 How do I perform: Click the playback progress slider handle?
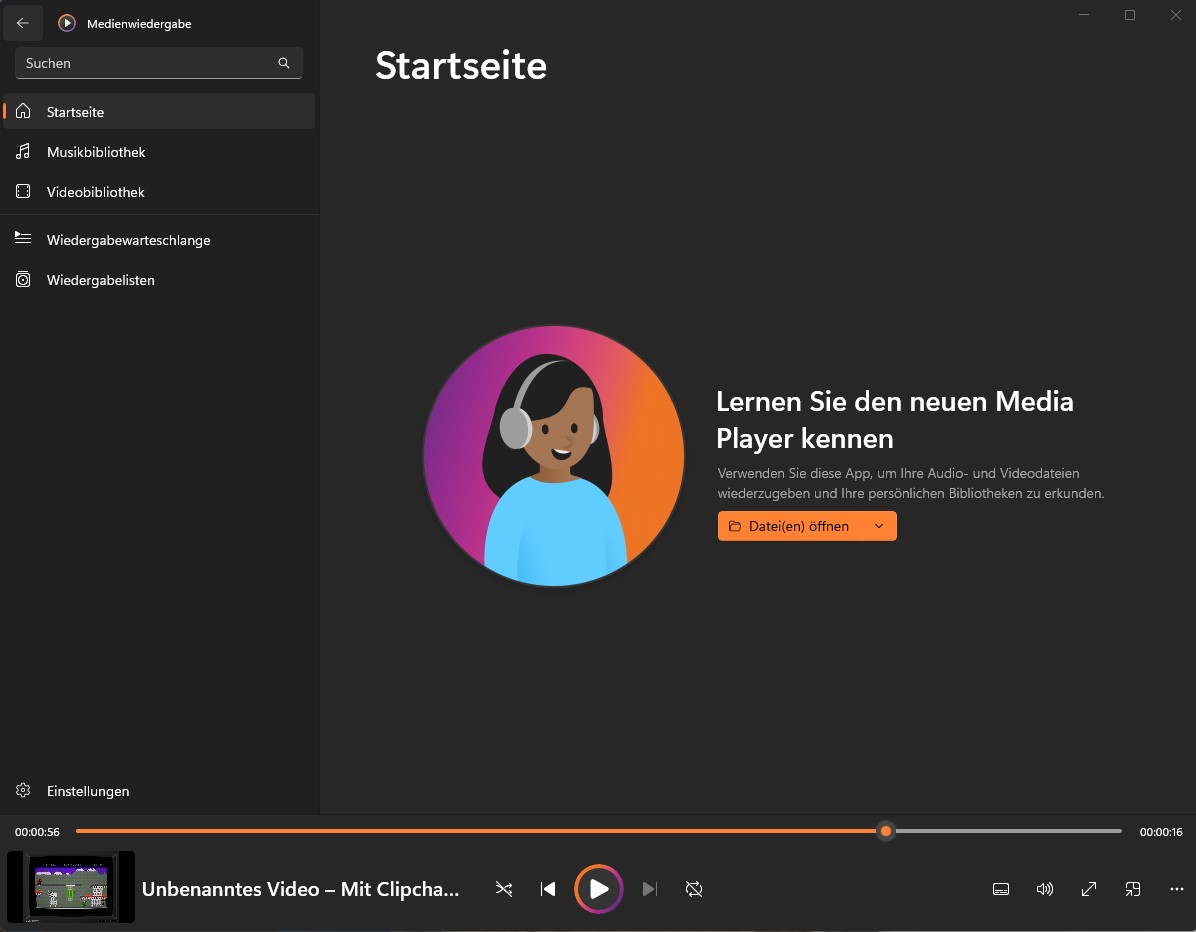coord(886,831)
